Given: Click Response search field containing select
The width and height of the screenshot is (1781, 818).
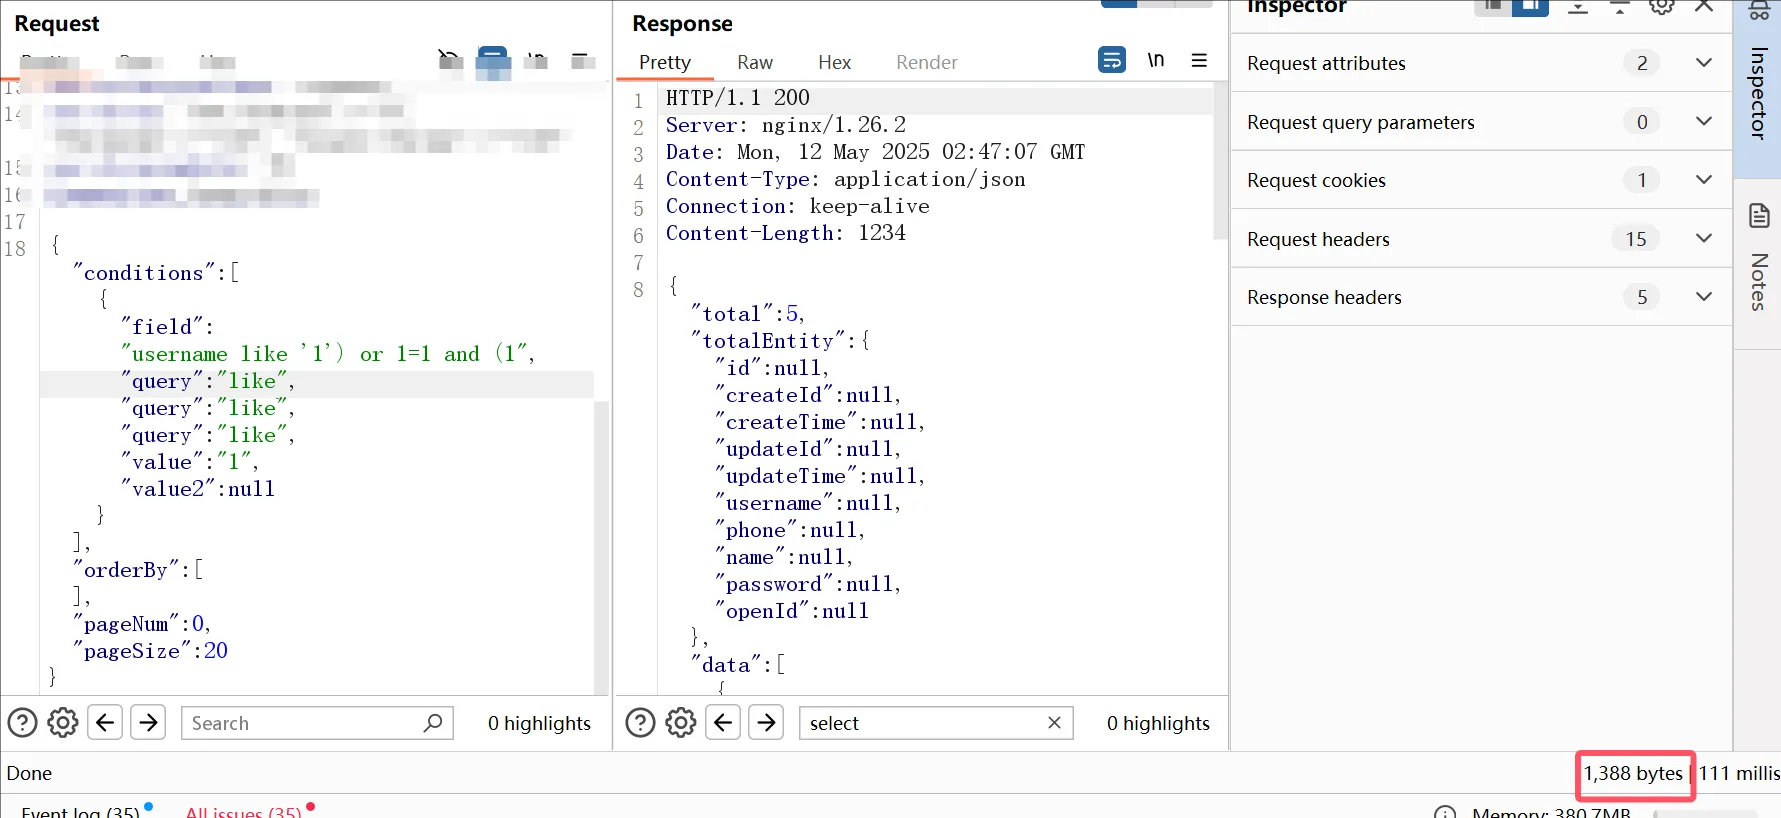Looking at the screenshot, I should [936, 723].
